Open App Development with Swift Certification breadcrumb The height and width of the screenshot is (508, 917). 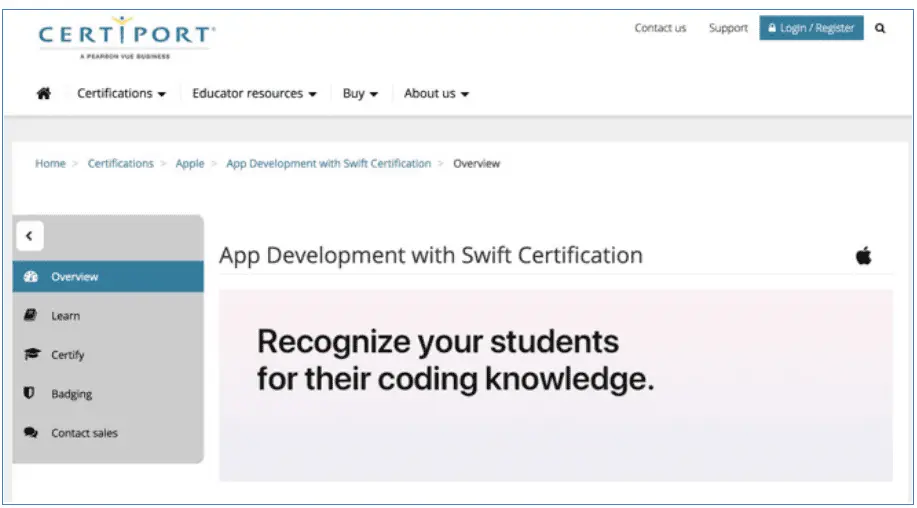(329, 164)
